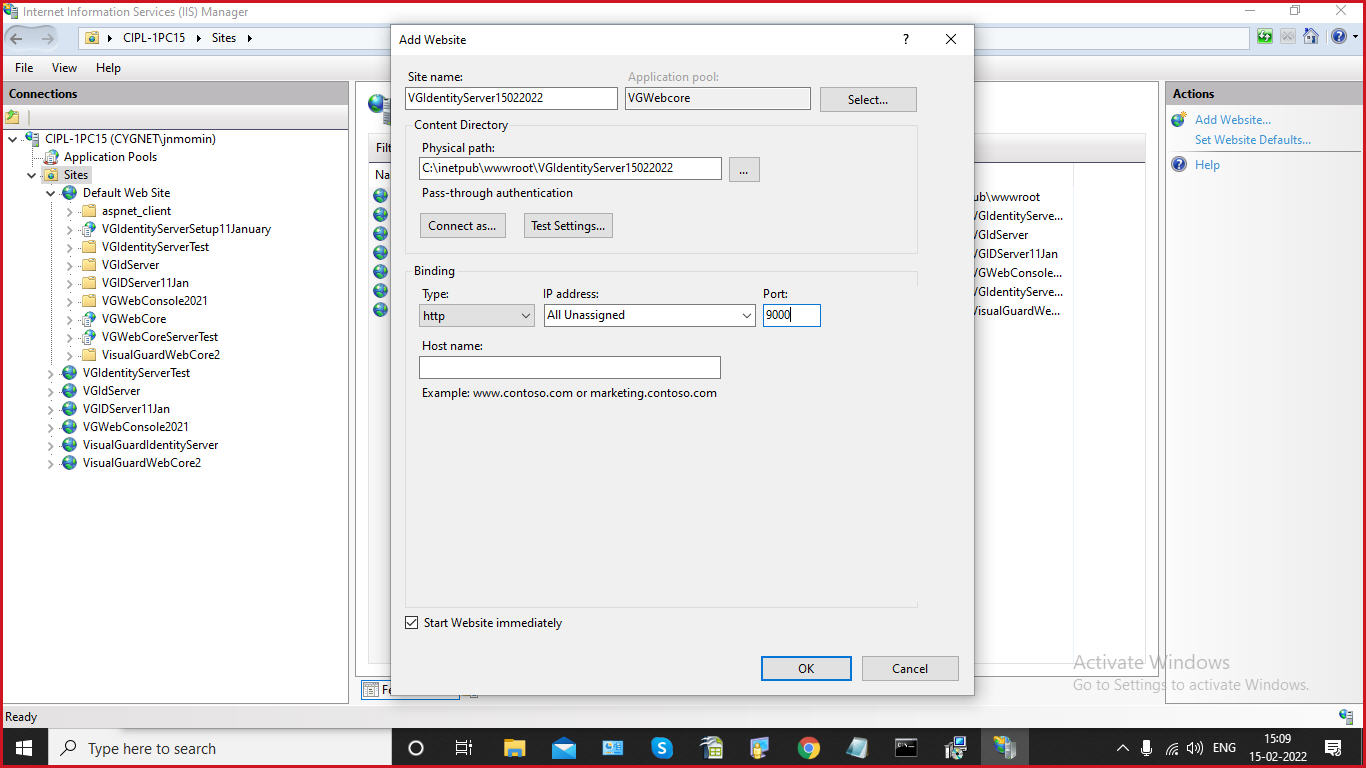Open help with the blue question mark icon
1366x768 pixels.
click(1337, 36)
